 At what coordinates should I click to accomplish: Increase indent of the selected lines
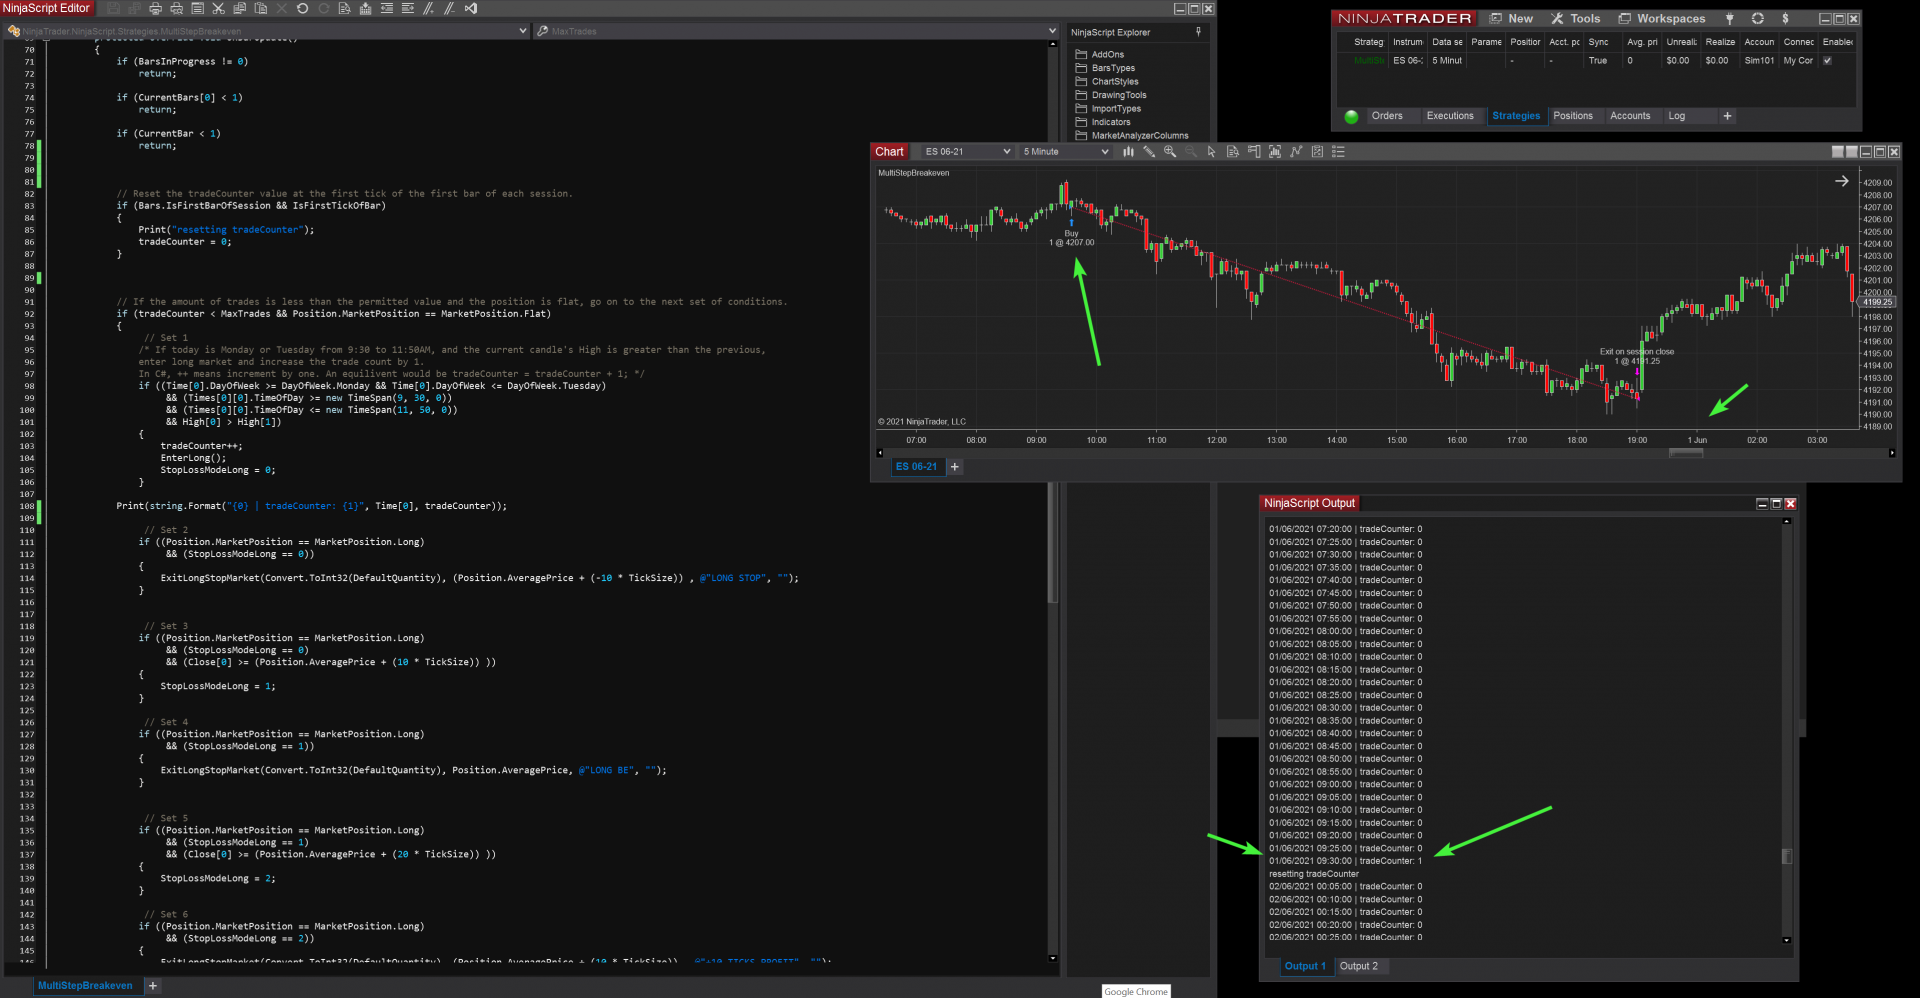[407, 9]
